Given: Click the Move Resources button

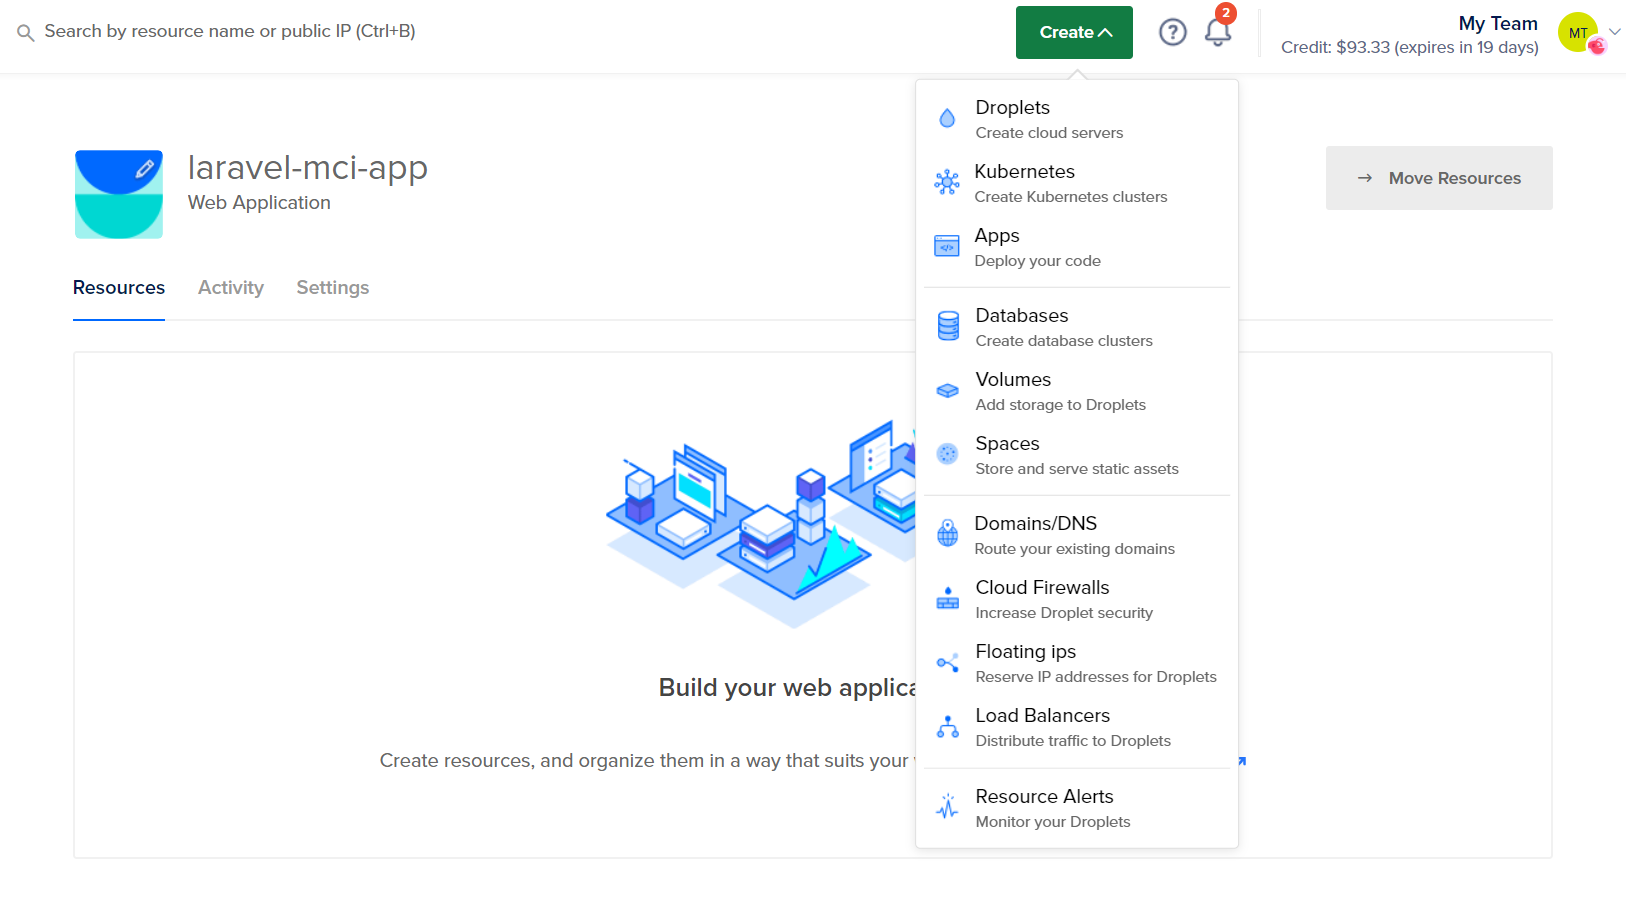Looking at the screenshot, I should coord(1439,178).
